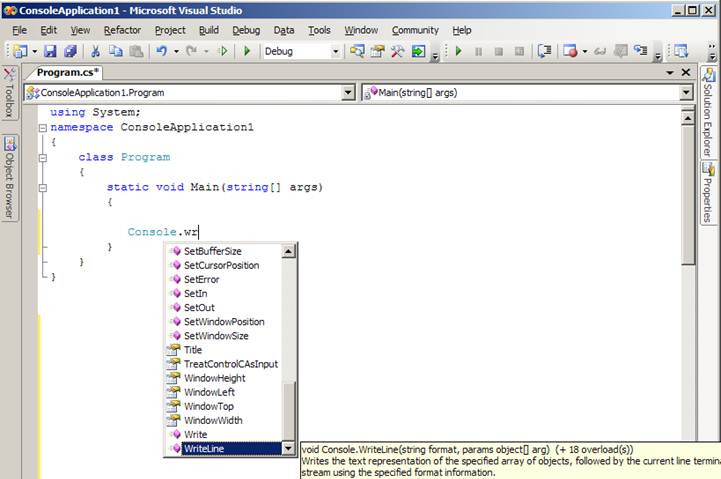The image size is (721, 479).
Task: Open the Toolbox icon with crossed tools
Action: point(397,51)
